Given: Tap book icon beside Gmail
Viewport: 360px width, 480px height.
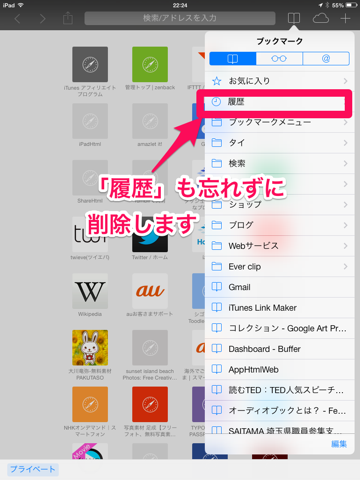Looking at the screenshot, I should pos(217,287).
